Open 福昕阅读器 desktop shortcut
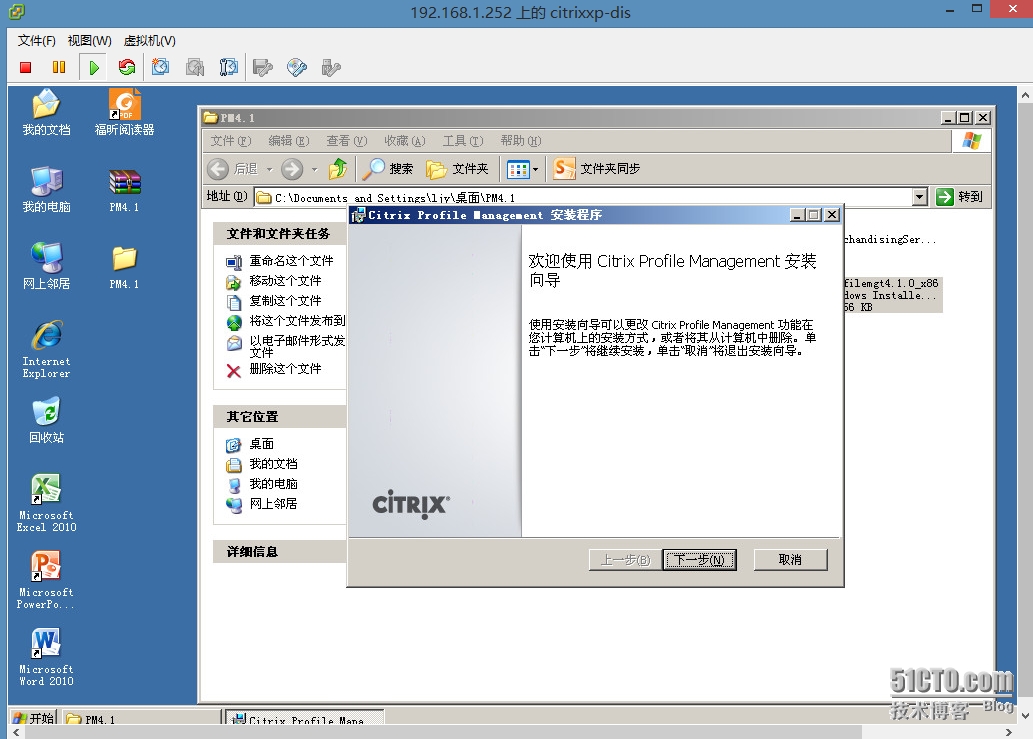Image resolution: width=1033 pixels, height=739 pixels. pyautogui.click(x=125, y=112)
